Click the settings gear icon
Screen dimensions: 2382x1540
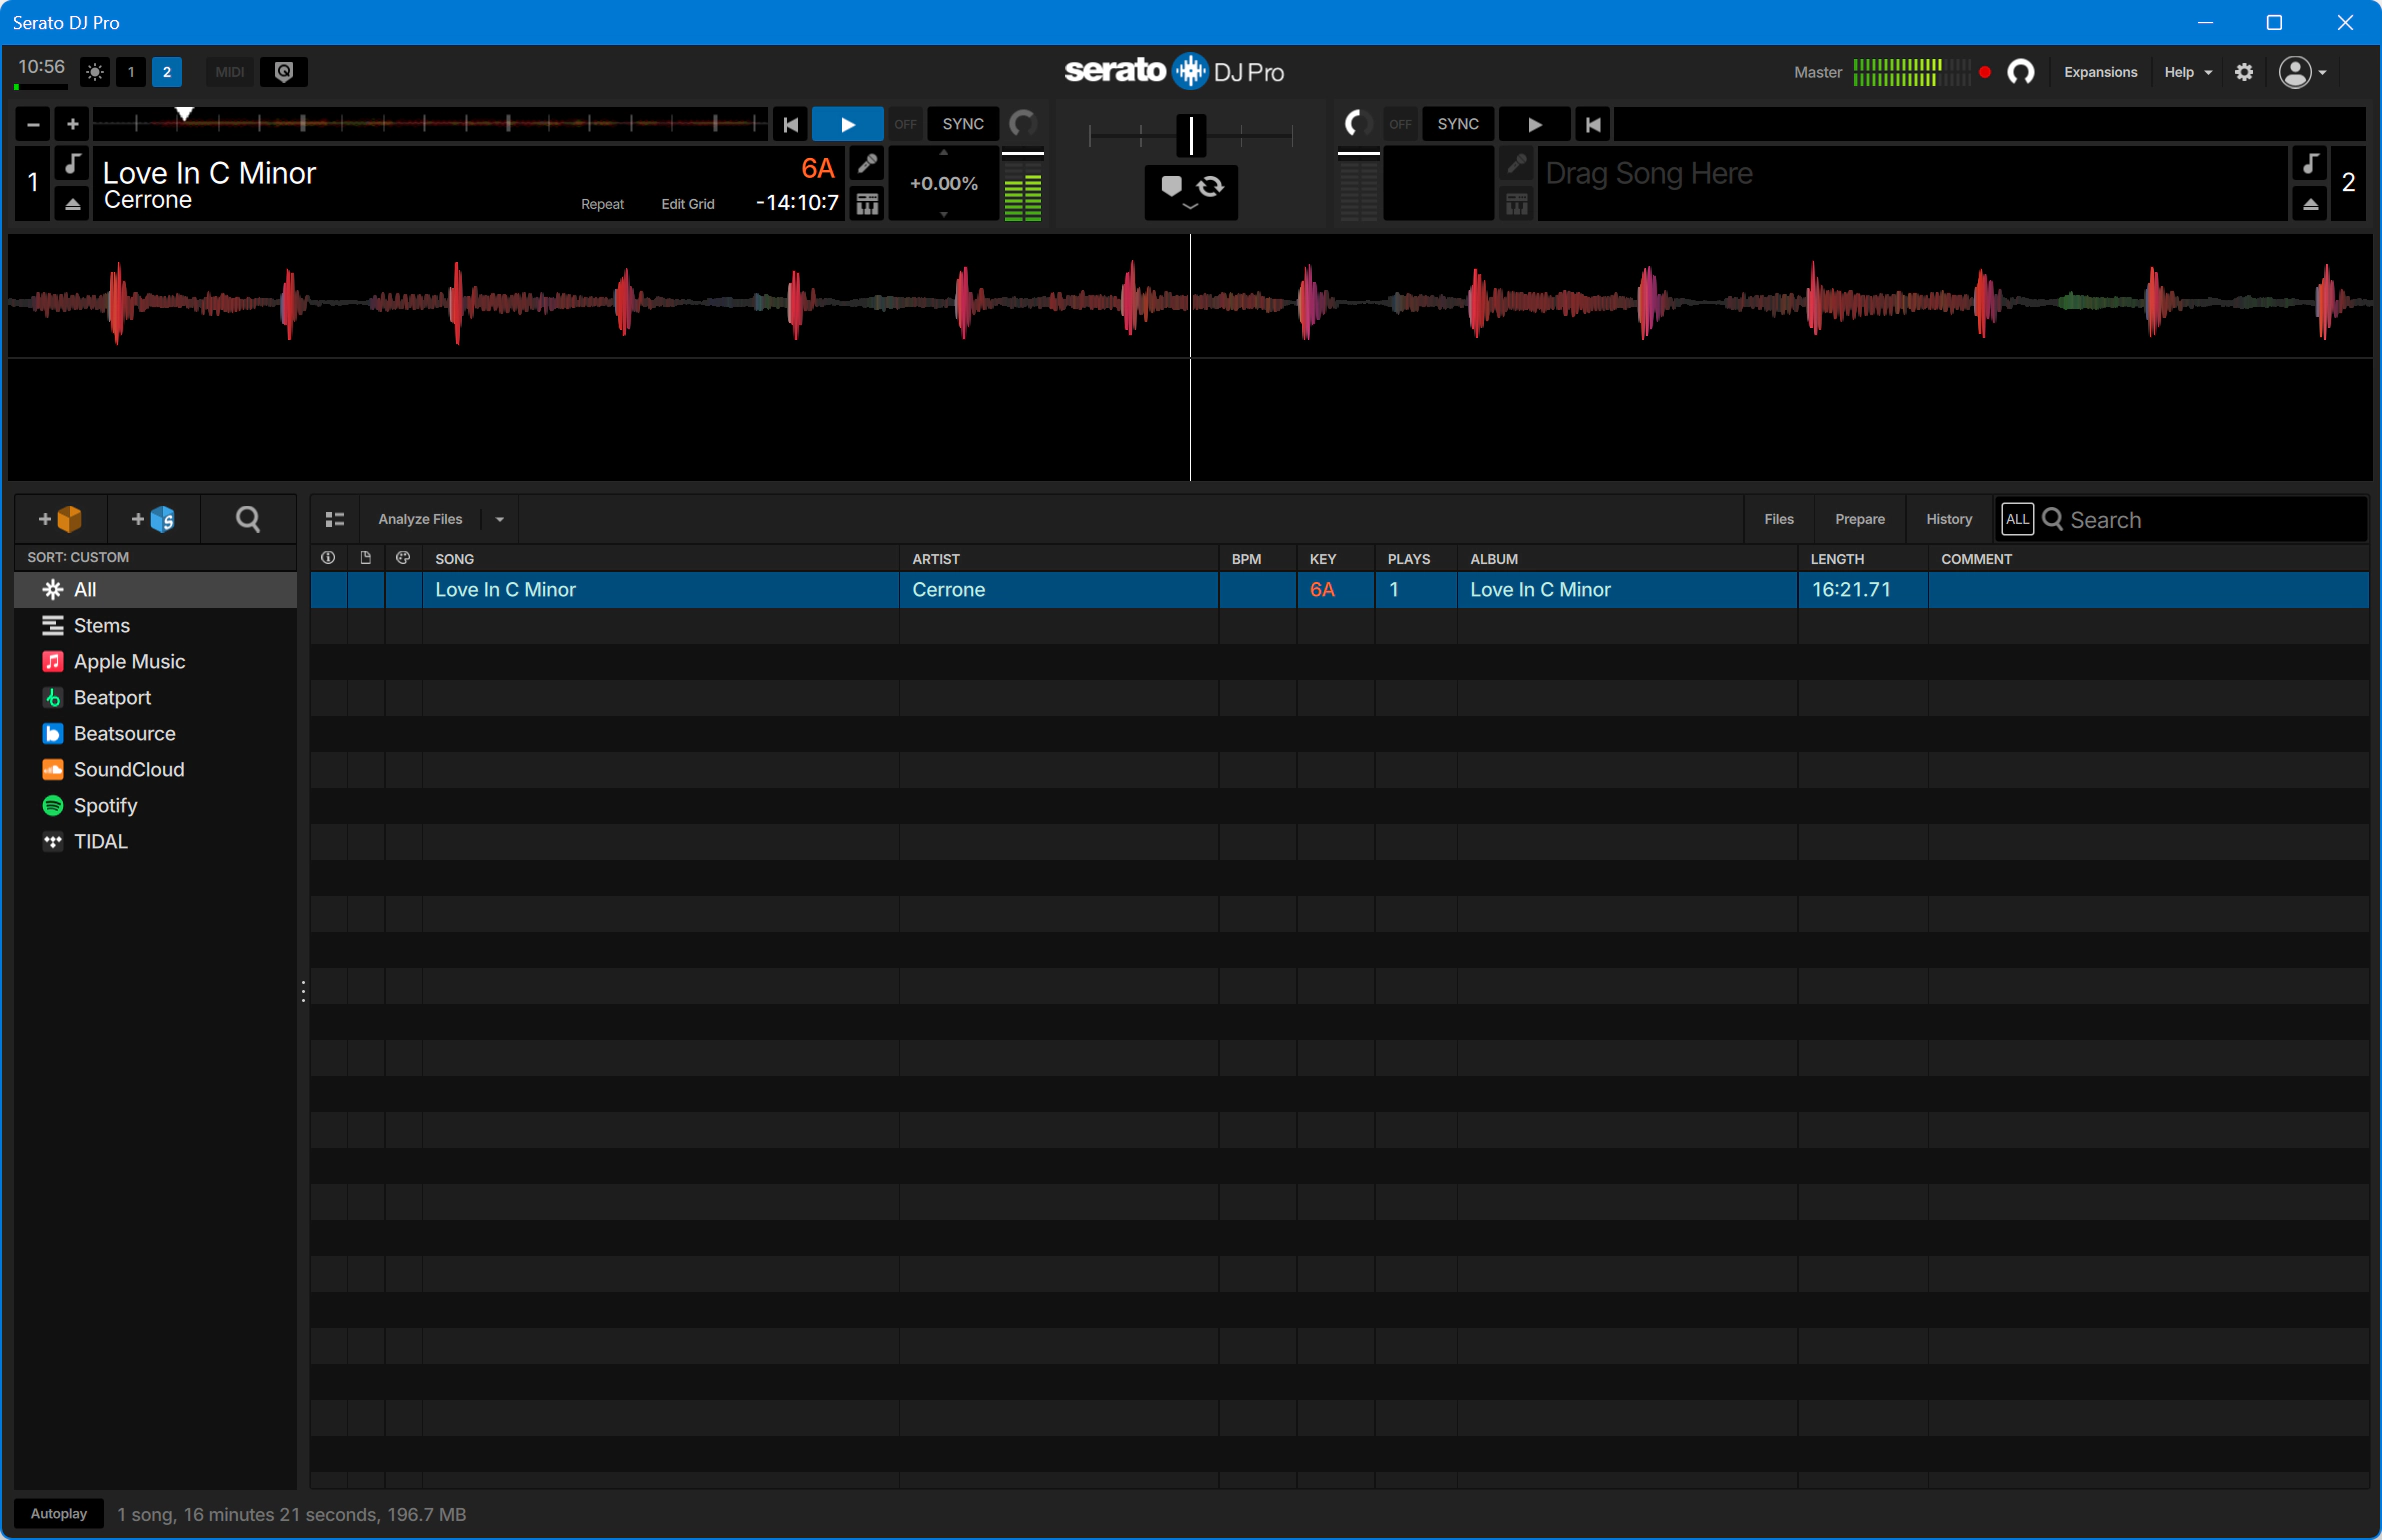tap(2244, 72)
